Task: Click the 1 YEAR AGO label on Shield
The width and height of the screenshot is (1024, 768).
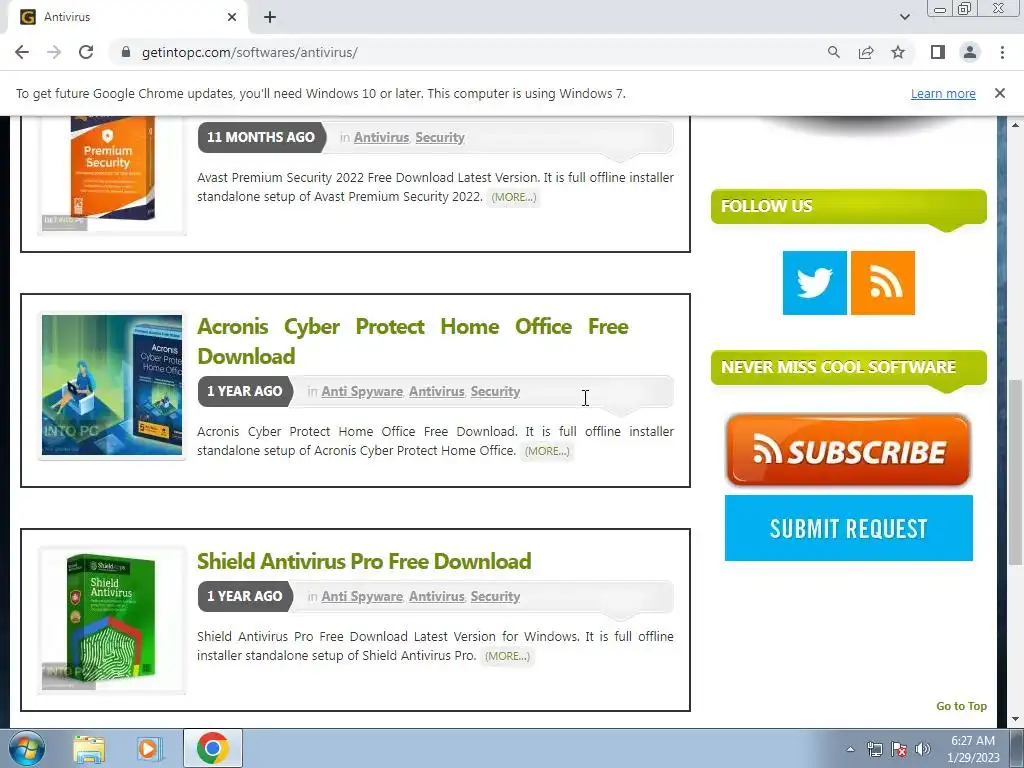Action: pyautogui.click(x=244, y=596)
